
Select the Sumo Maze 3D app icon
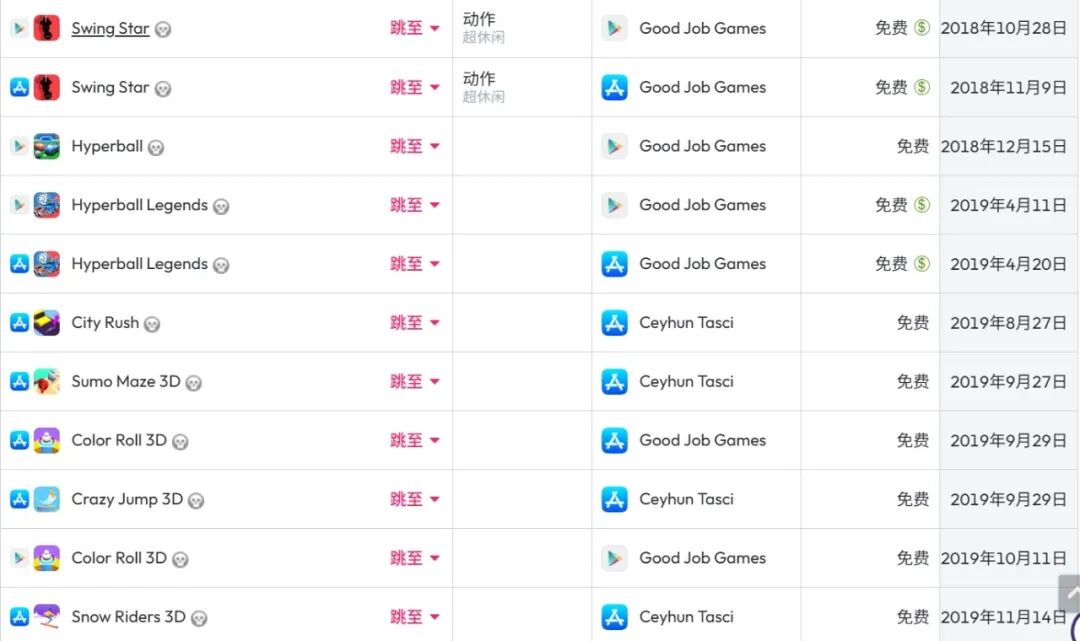click(x=47, y=381)
